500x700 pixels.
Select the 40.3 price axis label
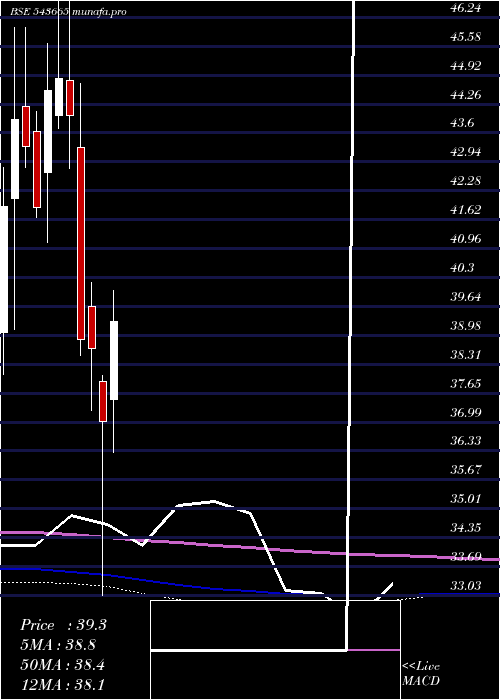click(x=463, y=268)
